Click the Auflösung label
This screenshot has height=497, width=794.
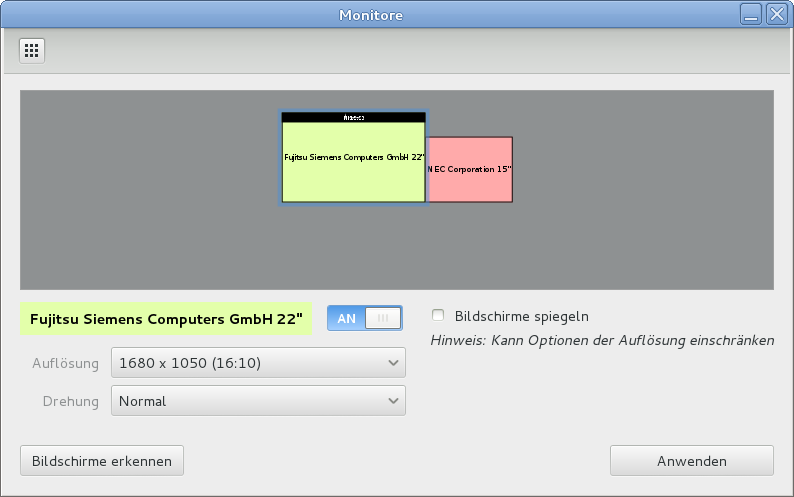(65, 363)
